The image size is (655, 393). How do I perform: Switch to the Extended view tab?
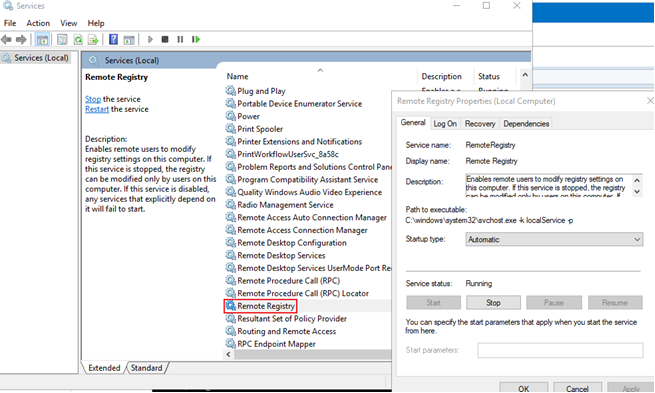tap(104, 368)
